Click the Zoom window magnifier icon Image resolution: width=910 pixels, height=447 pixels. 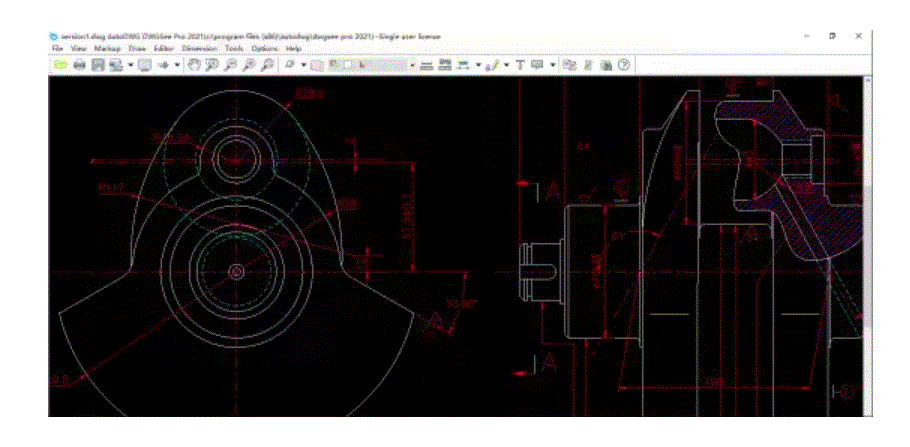[212, 64]
